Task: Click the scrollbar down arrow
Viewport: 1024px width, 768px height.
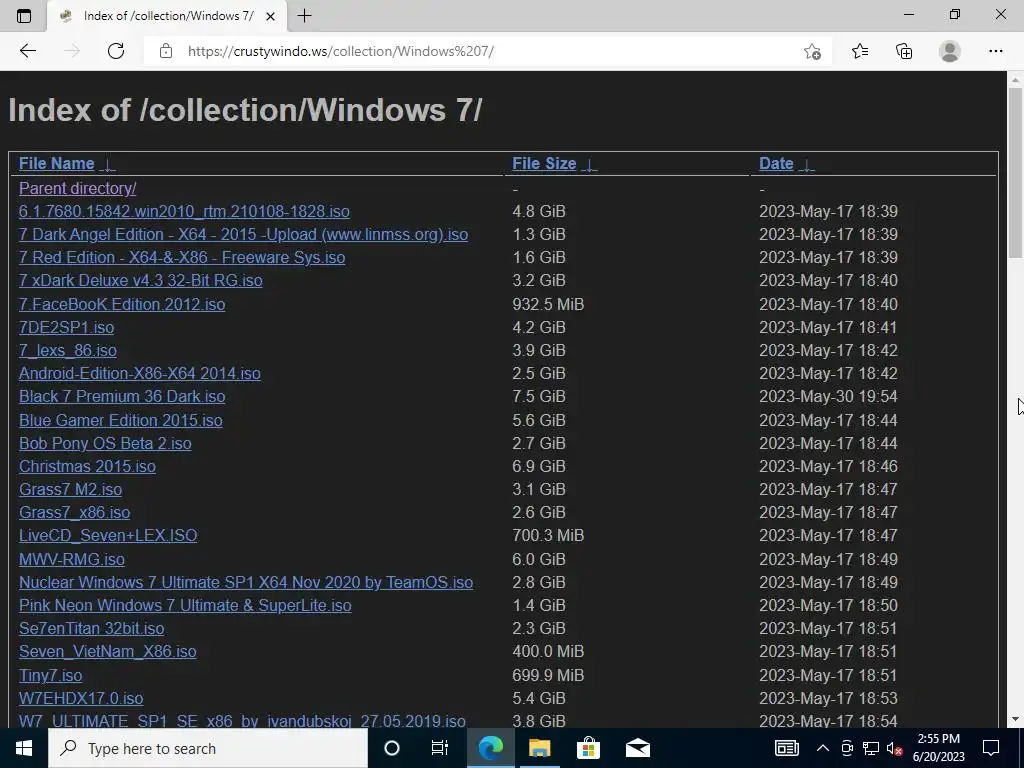Action: point(1015,719)
